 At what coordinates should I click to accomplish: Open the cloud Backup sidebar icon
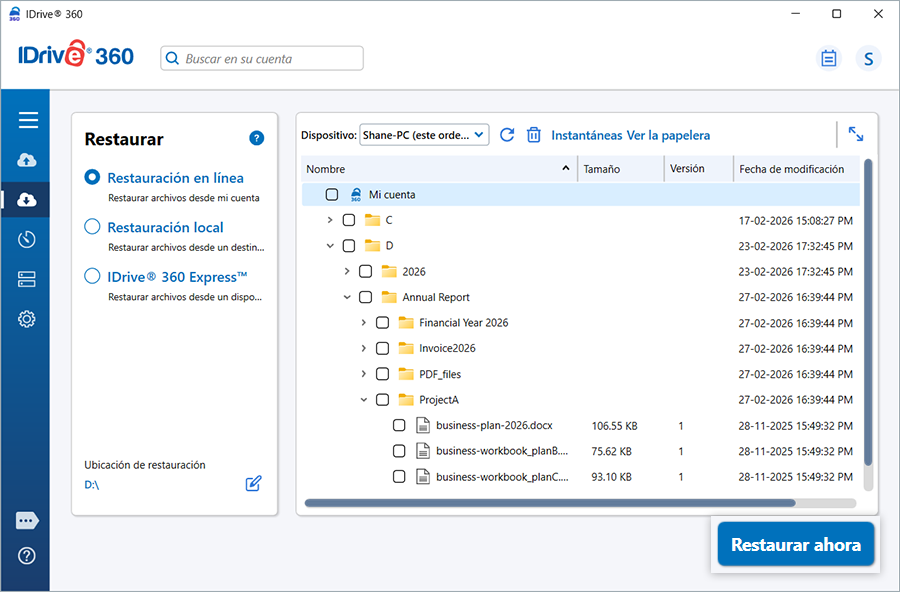click(27, 160)
